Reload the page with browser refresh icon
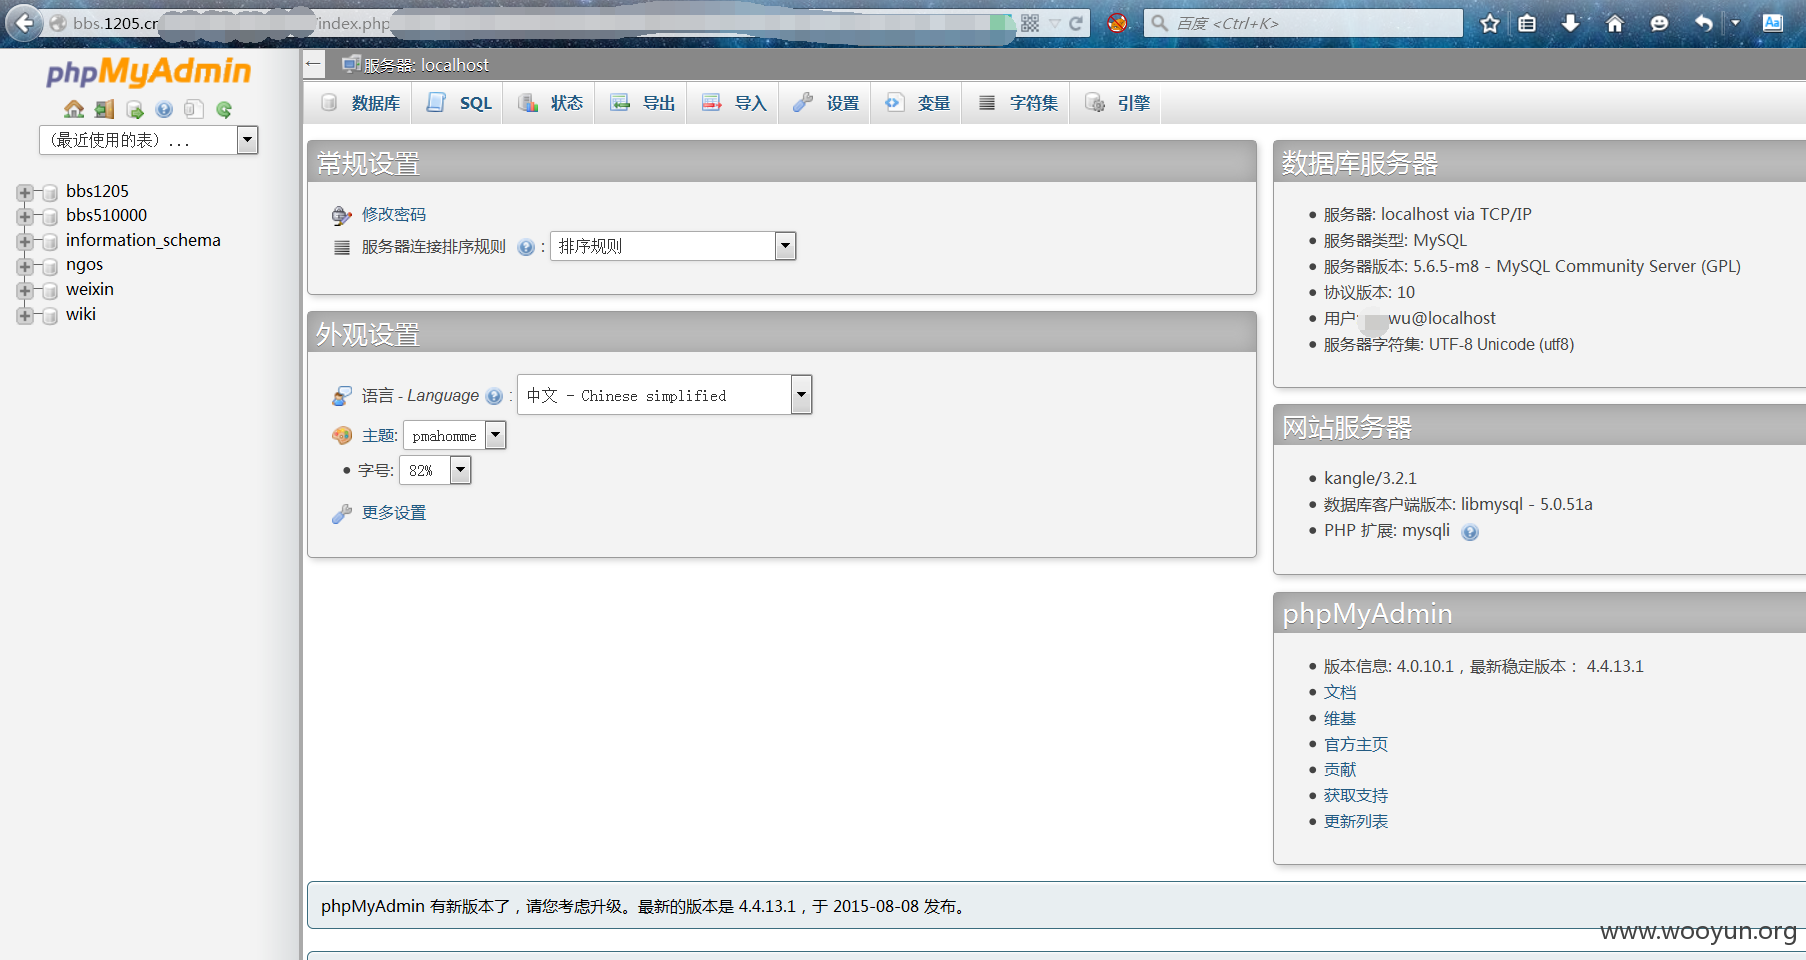 pyautogui.click(x=1076, y=23)
